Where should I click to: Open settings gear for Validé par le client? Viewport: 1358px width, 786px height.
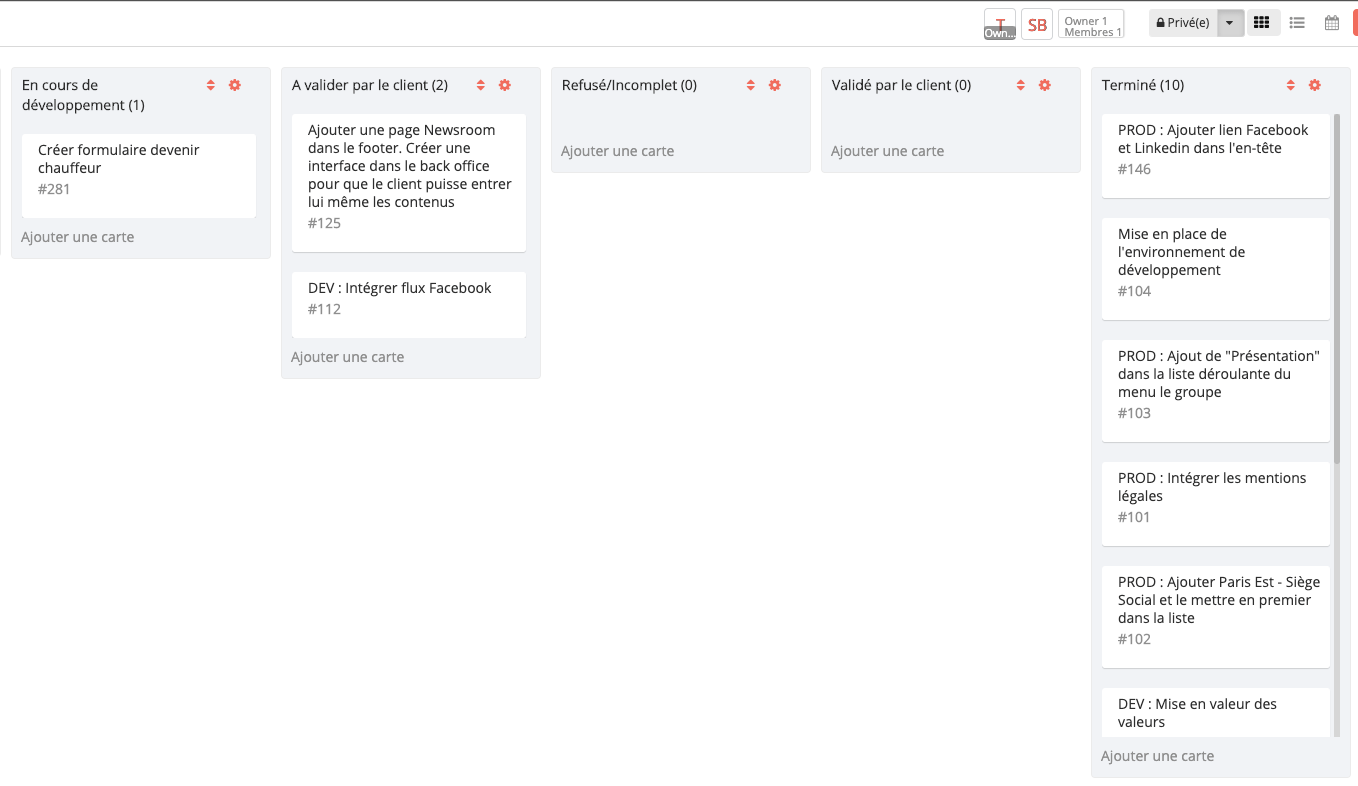[x=1044, y=85]
